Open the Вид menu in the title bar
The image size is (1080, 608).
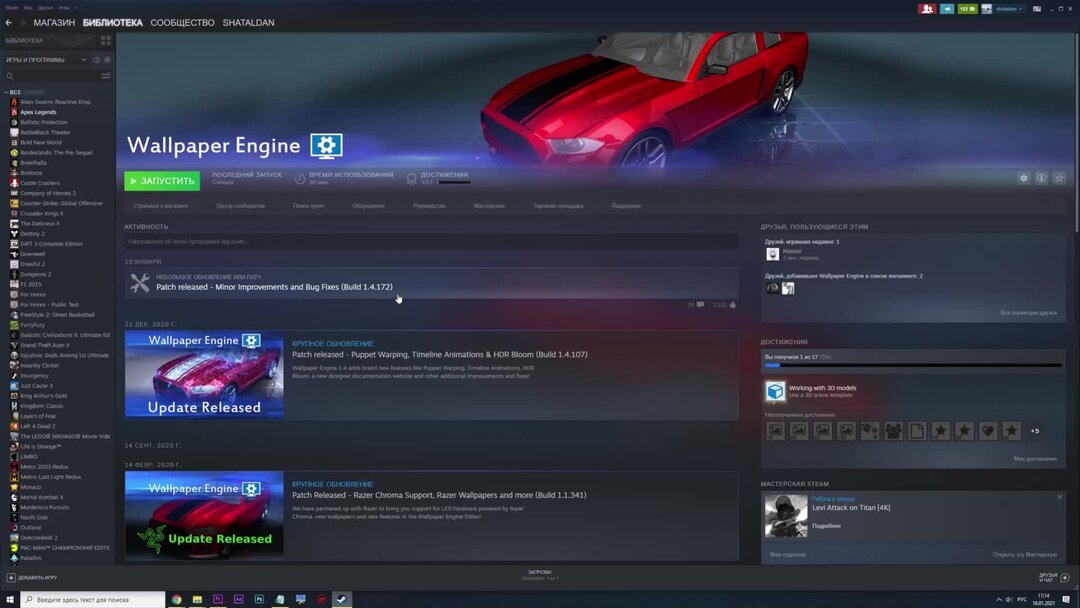coord(28,8)
